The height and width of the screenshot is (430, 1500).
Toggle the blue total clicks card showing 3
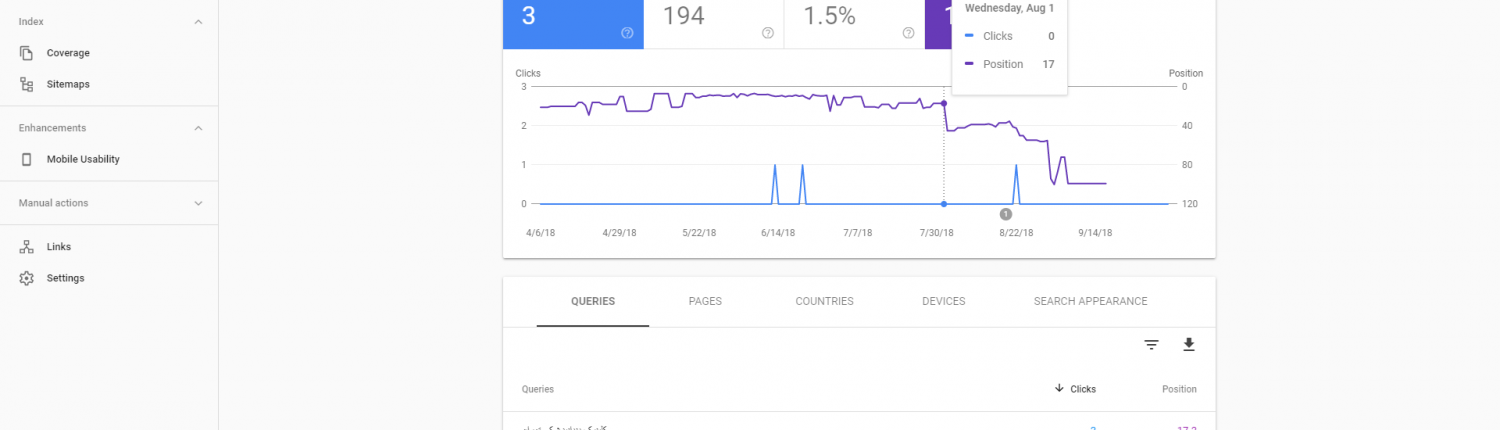point(570,22)
